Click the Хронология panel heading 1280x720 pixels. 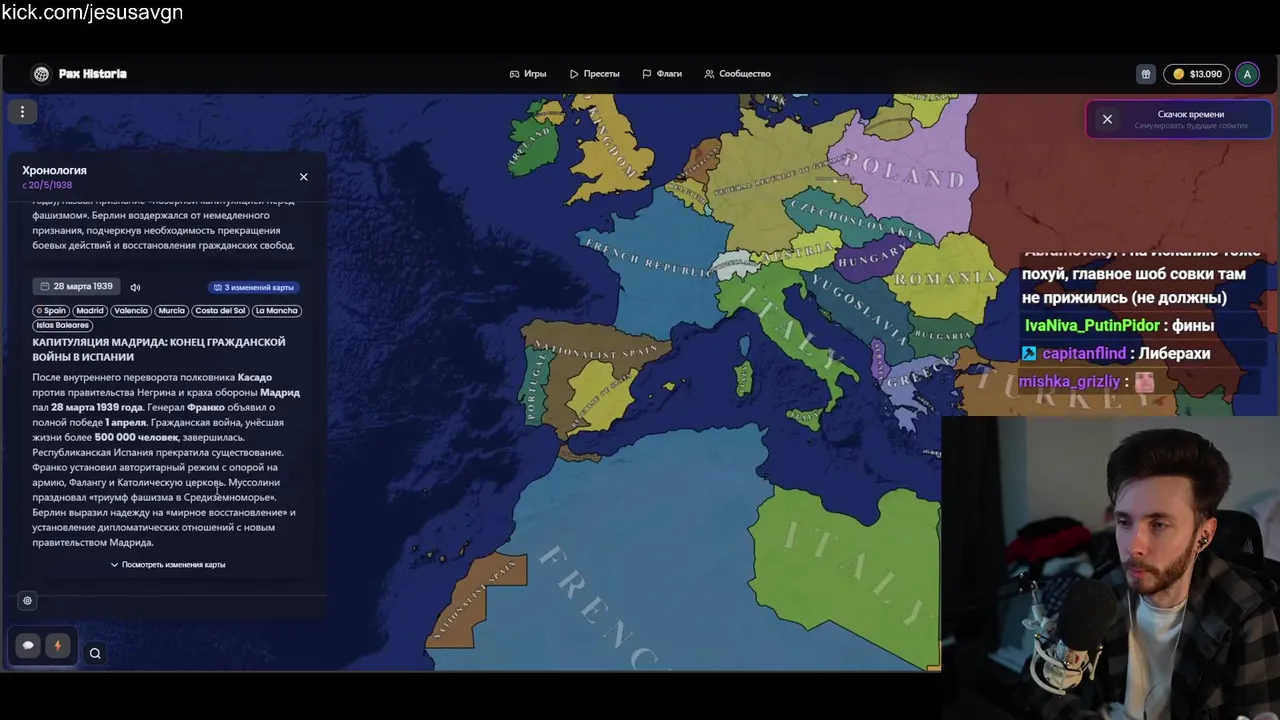click(x=54, y=171)
